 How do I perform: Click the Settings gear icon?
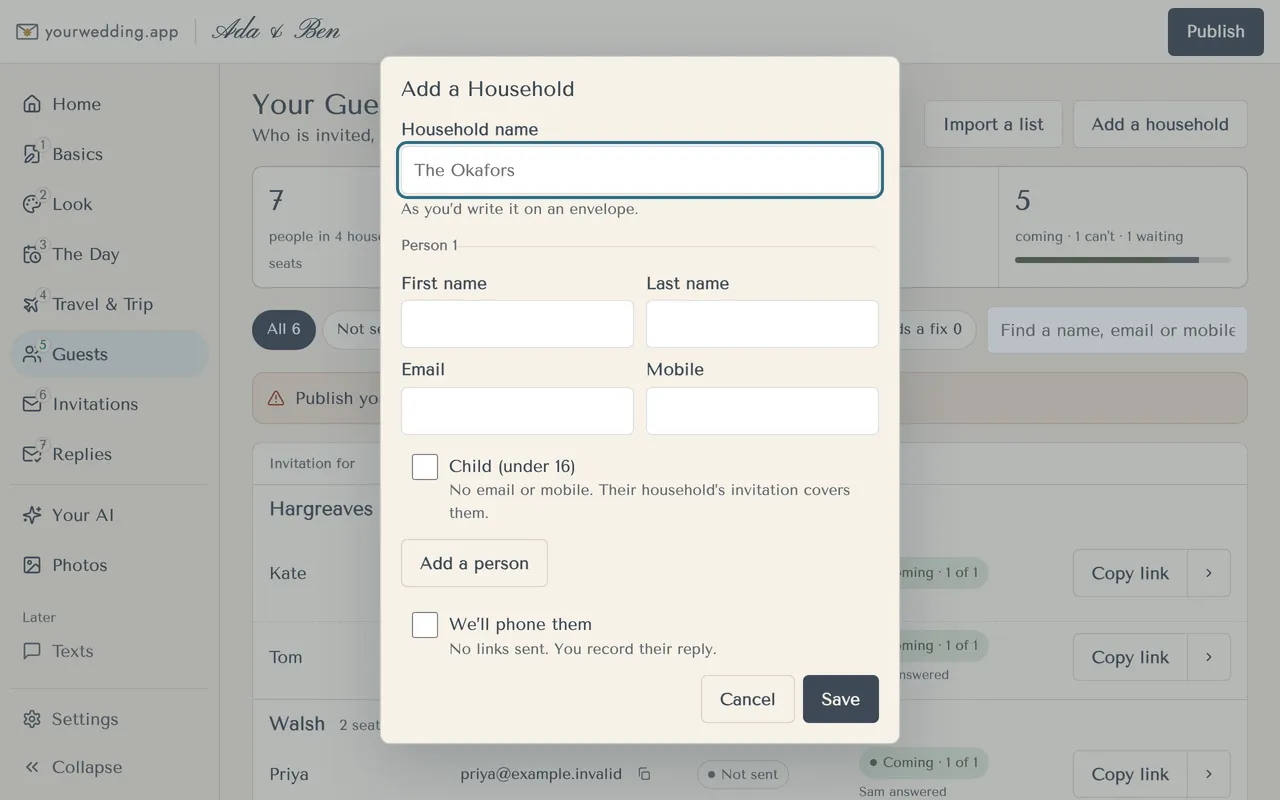[x=32, y=719]
